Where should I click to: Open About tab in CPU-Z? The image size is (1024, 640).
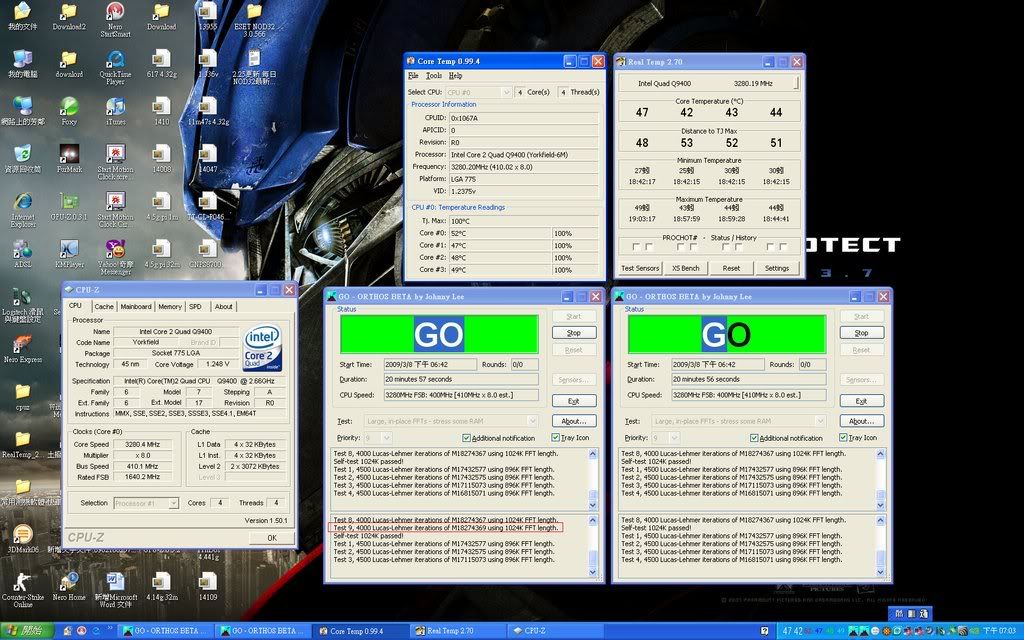click(x=223, y=306)
